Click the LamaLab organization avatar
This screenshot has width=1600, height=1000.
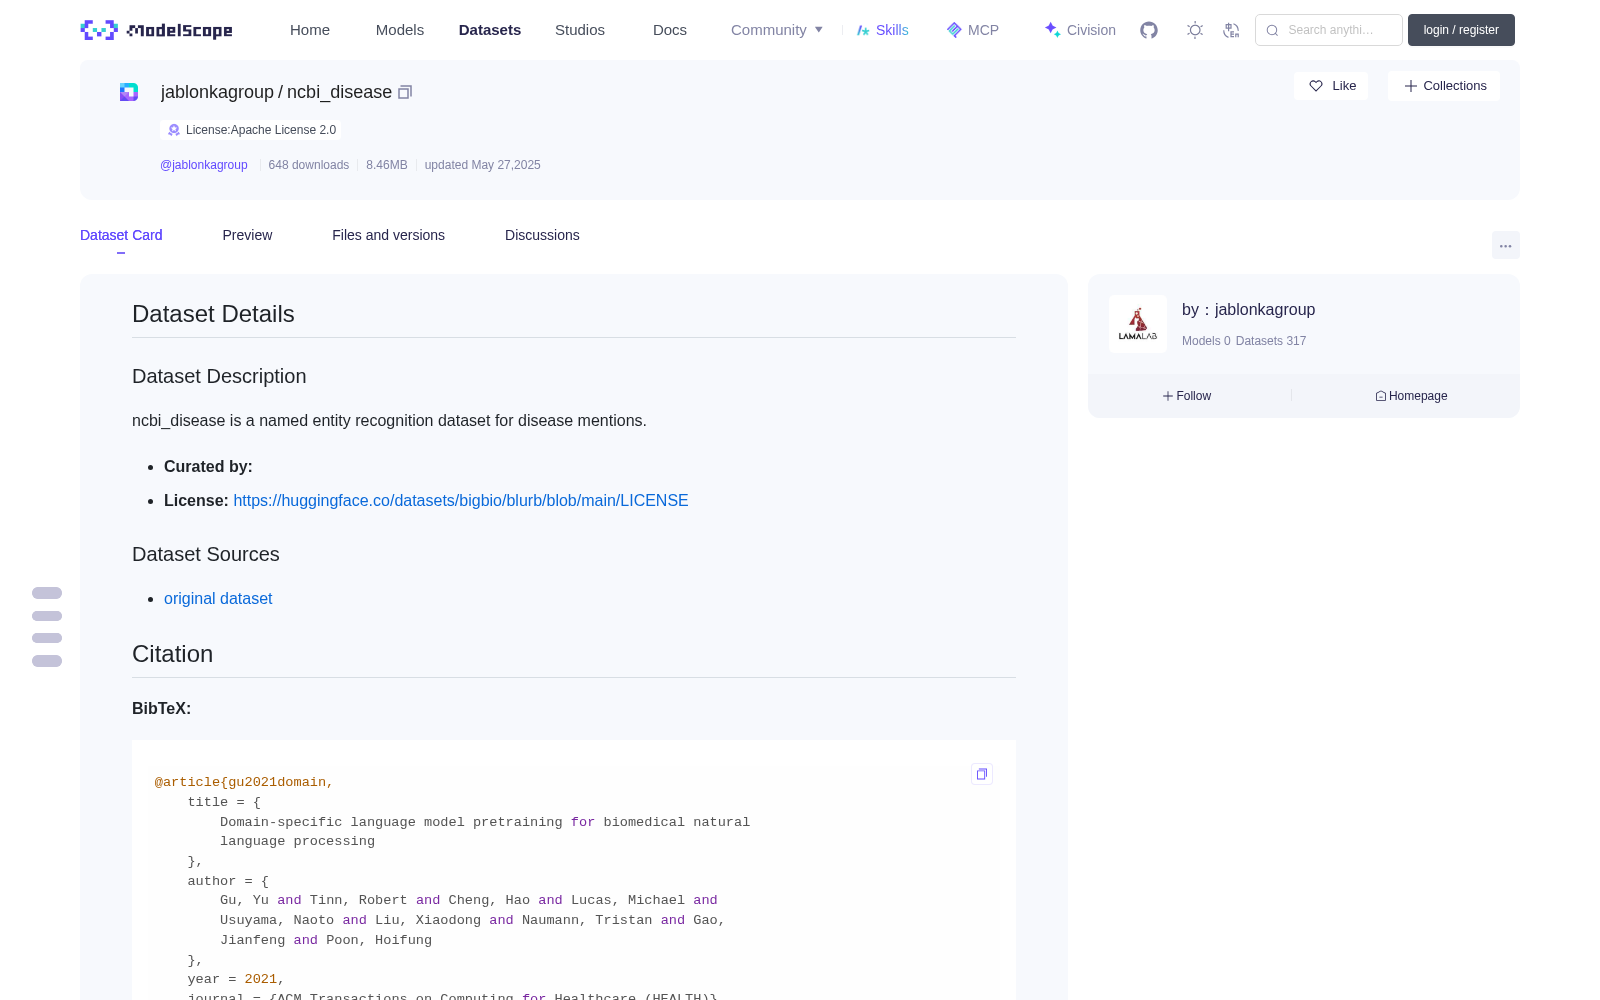(x=1138, y=324)
